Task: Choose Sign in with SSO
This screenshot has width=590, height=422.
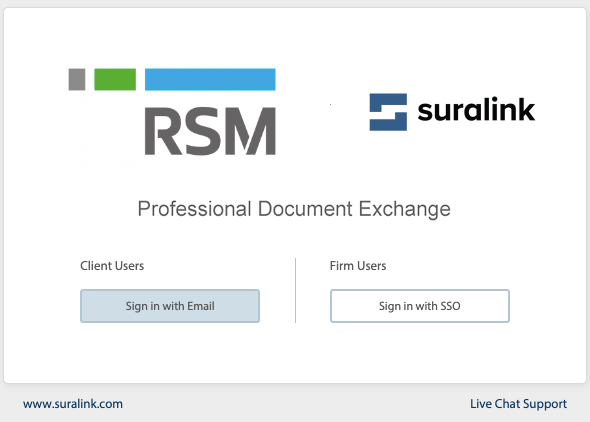Action: (420, 306)
